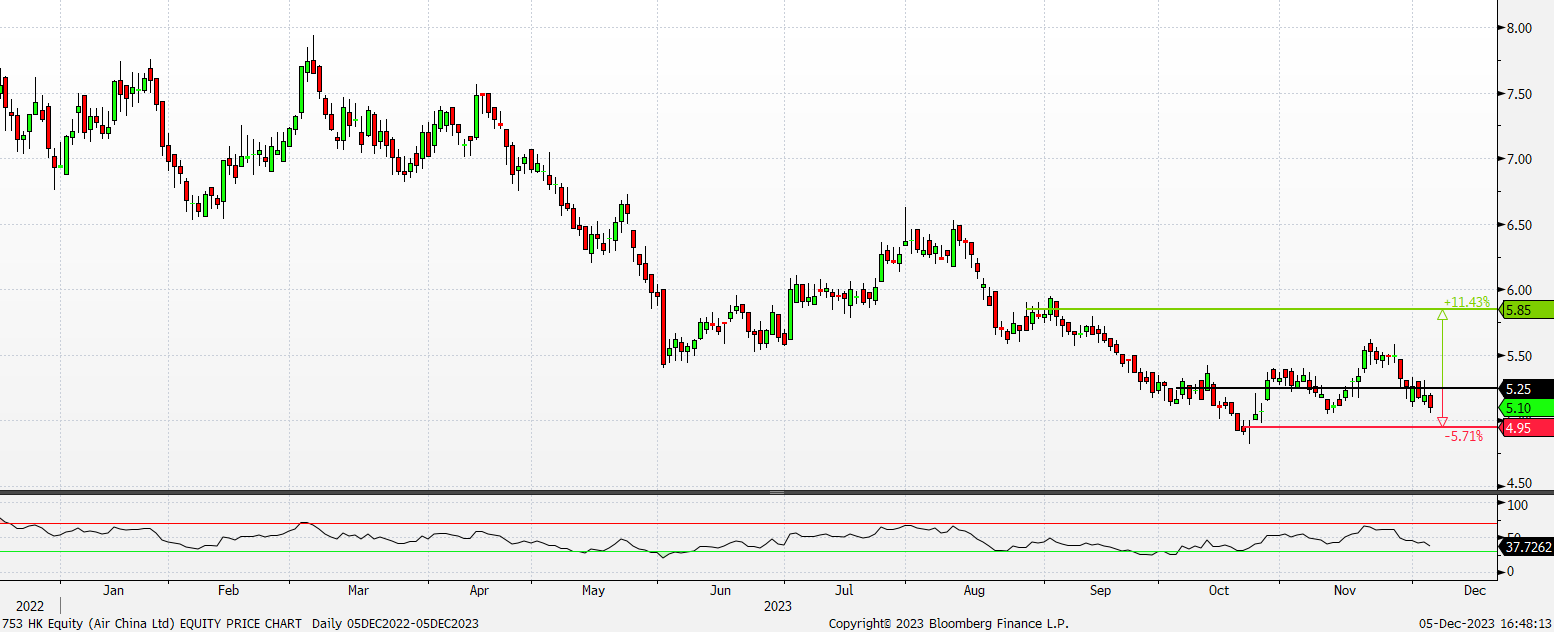The image size is (1554, 632).
Task: Click the 8.00 label on price axis
Action: [1520, 29]
